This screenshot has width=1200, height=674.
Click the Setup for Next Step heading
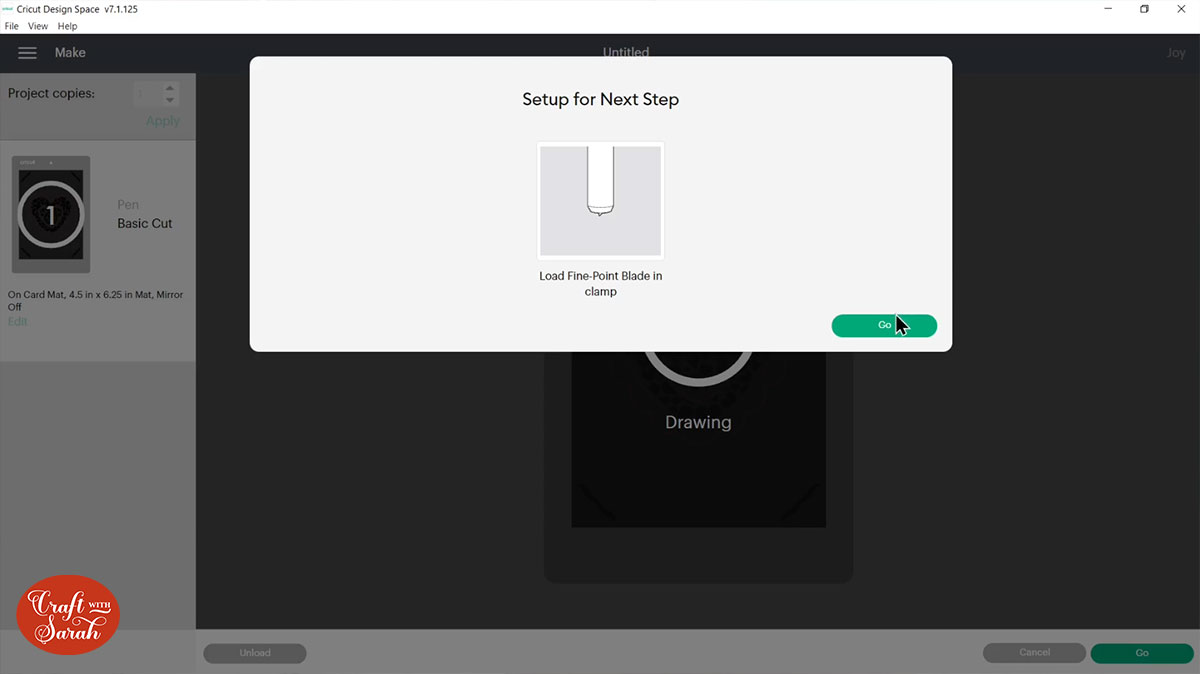(x=600, y=99)
